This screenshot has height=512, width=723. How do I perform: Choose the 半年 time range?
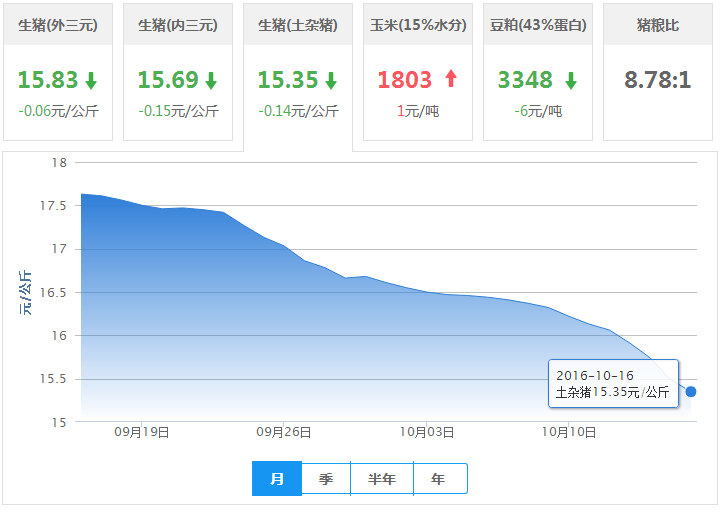point(382,479)
